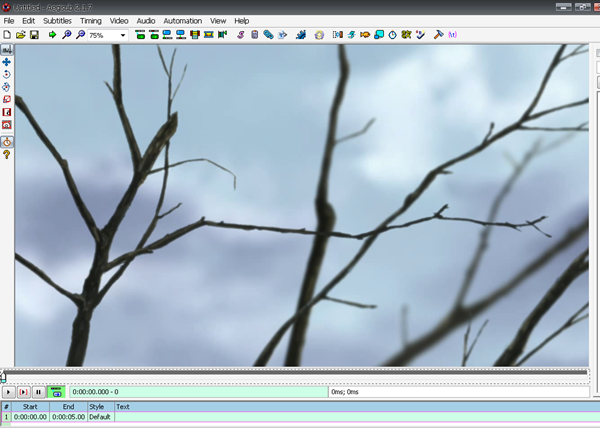Open script Properties icon

[x=254, y=35]
